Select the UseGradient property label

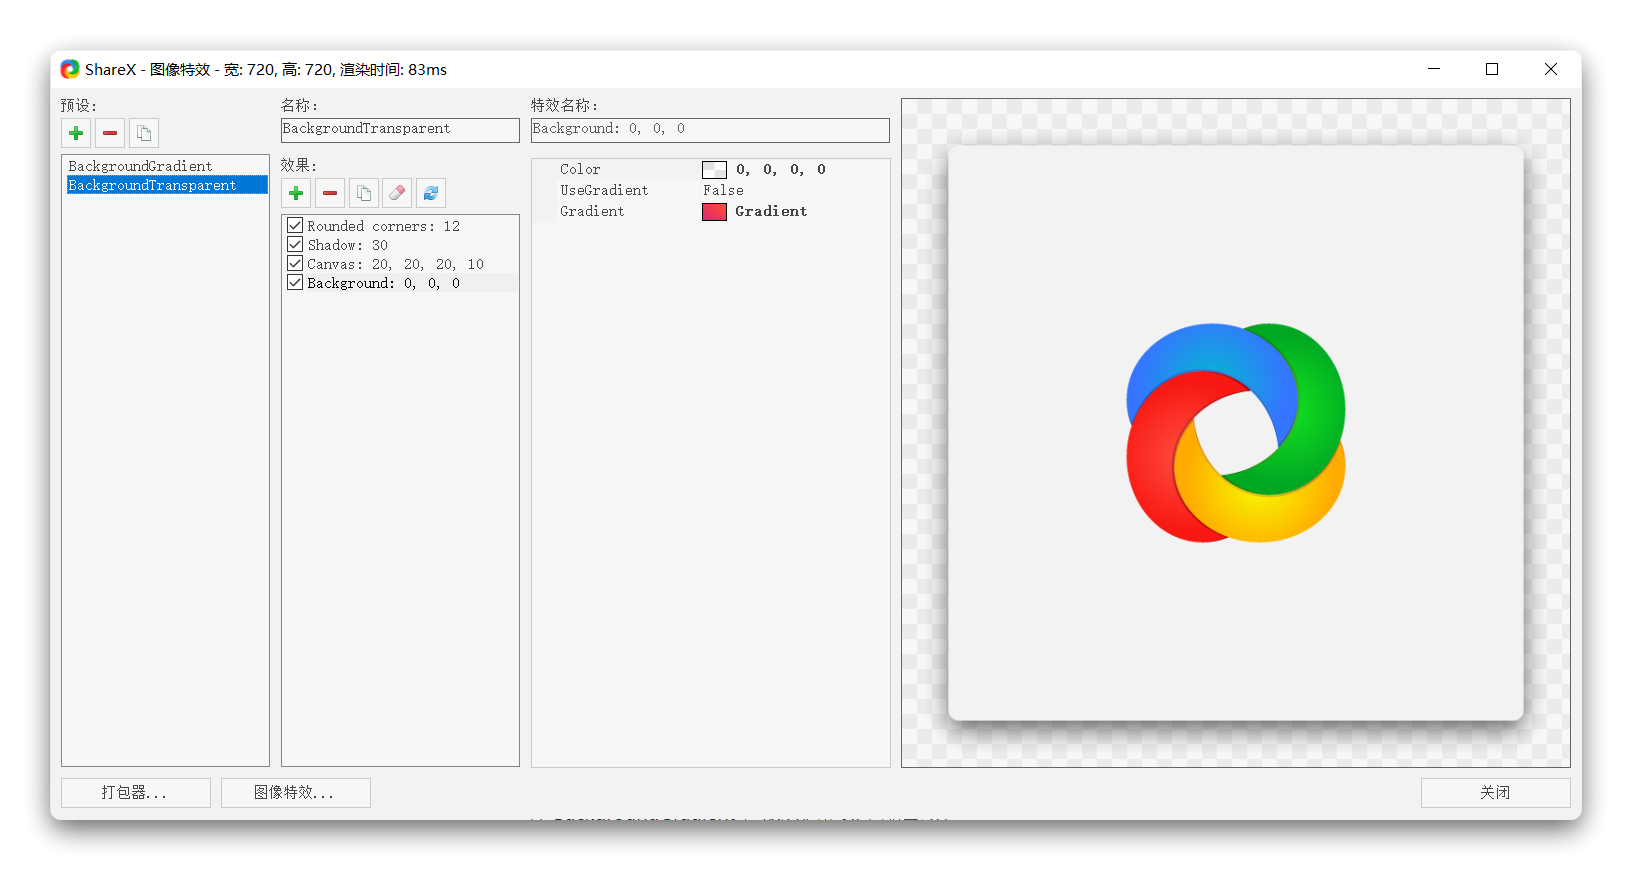[x=604, y=191]
